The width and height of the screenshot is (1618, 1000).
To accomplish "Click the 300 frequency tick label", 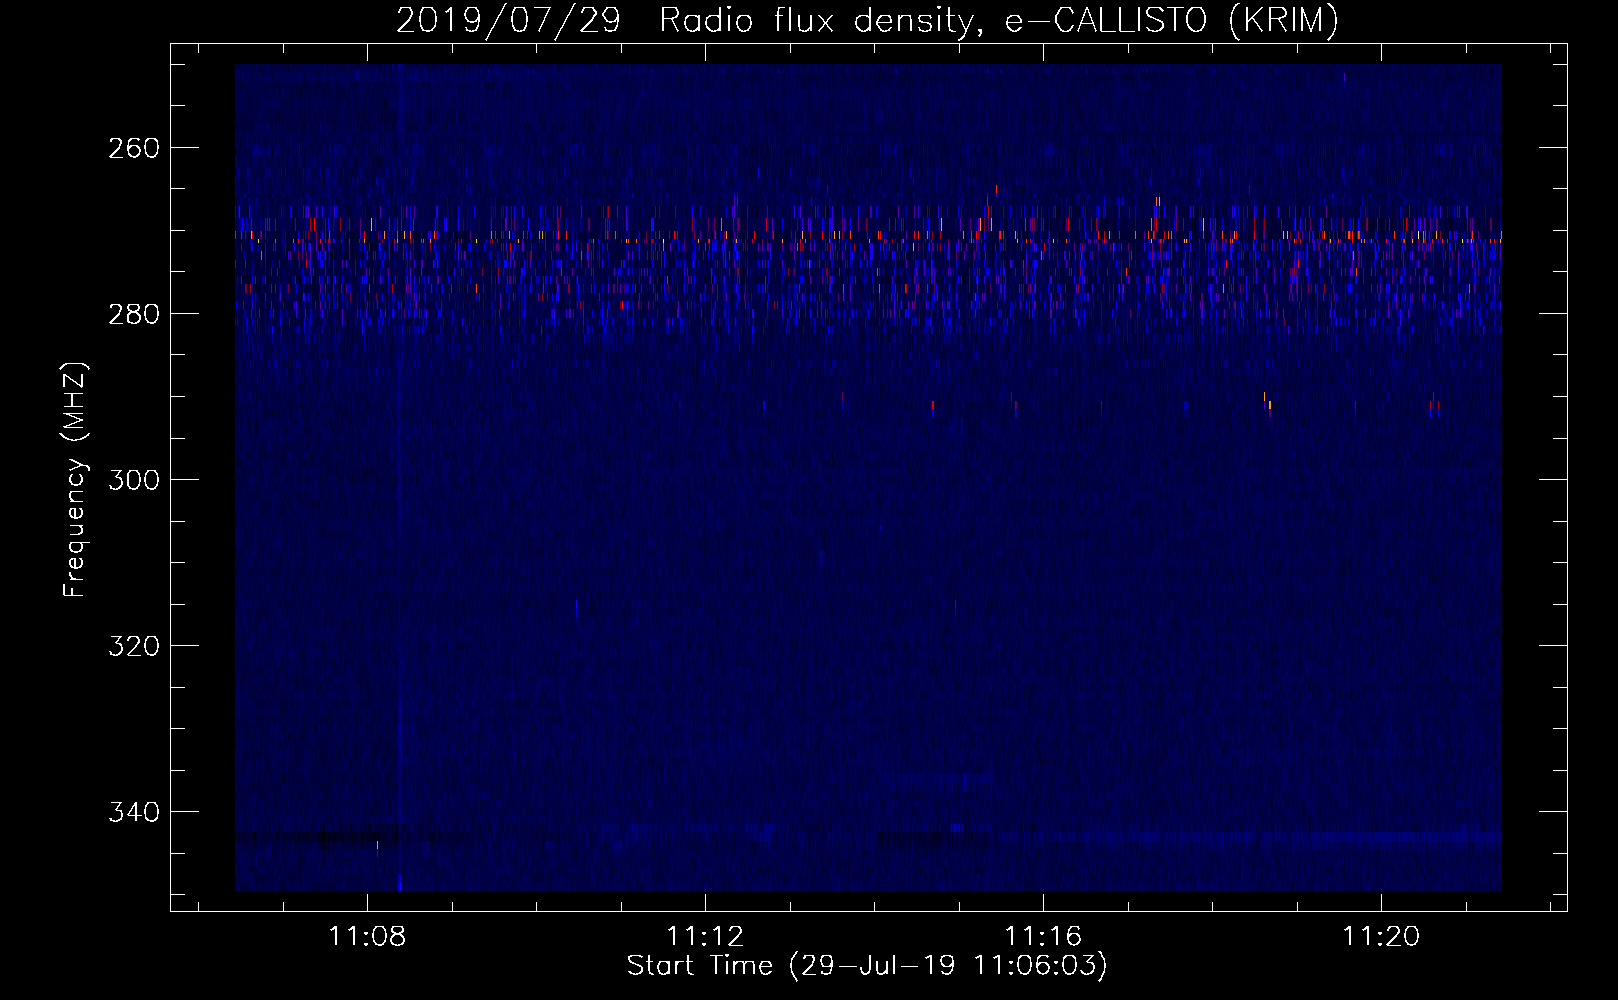I will tap(133, 480).
